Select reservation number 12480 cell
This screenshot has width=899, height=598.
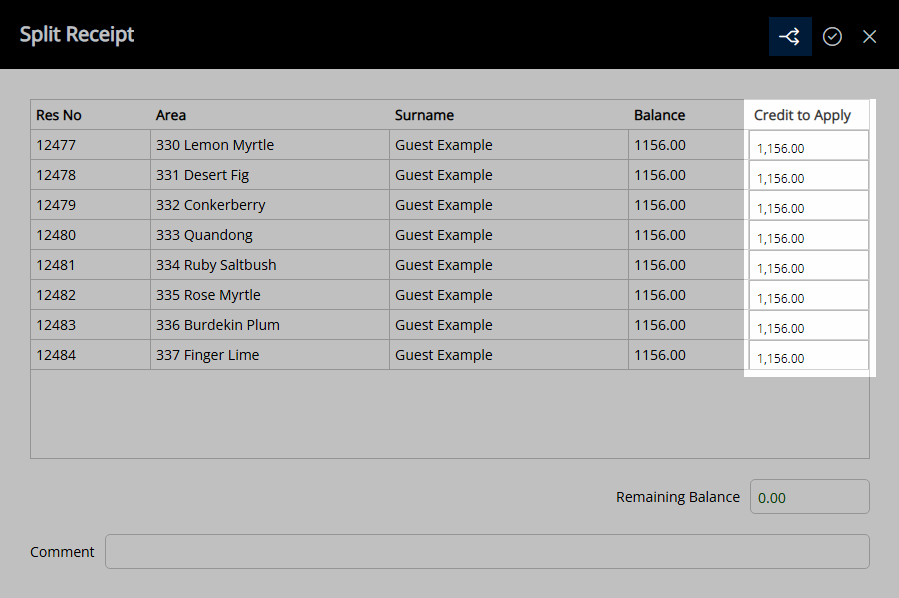coord(91,235)
